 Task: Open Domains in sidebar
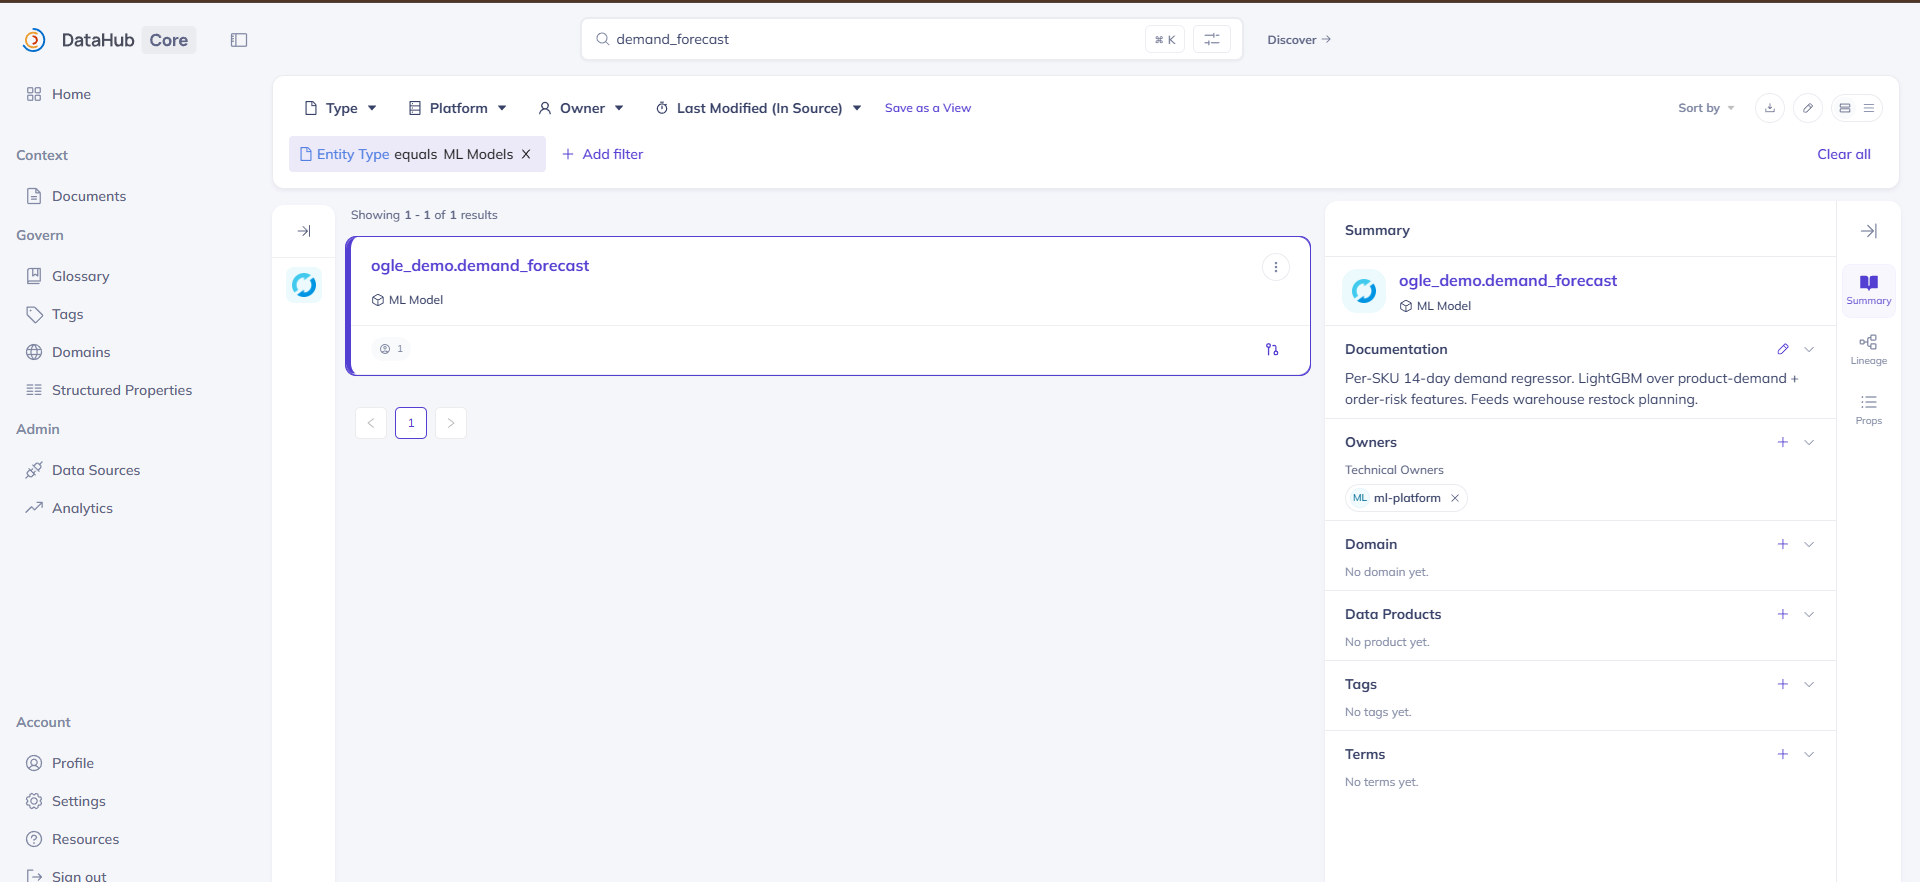point(81,352)
